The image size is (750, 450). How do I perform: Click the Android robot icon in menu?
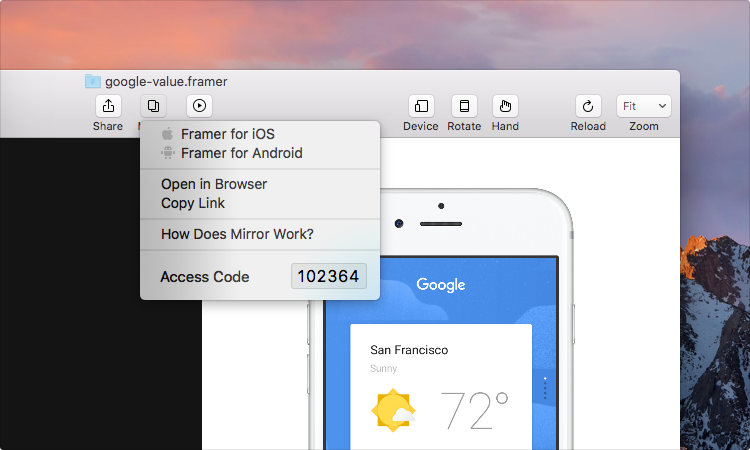167,153
